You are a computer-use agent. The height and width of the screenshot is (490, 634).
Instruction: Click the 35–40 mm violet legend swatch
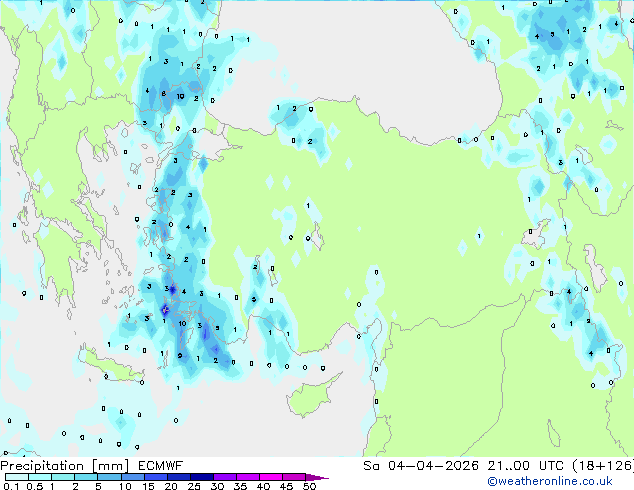(248, 477)
